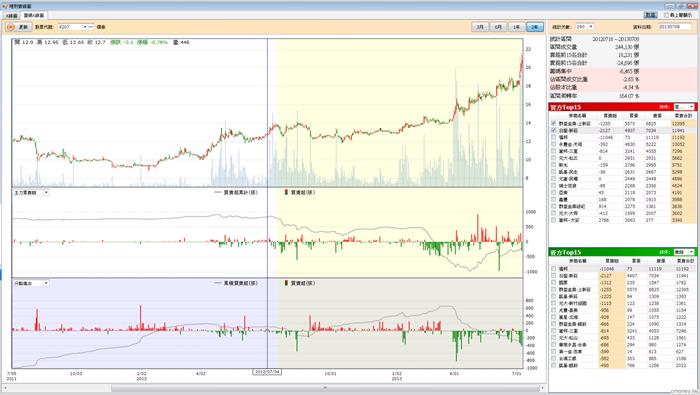Image resolution: width=700 pixels, height=395 pixels.
Task: Click the scrollbar right arrow
Action: (x=542, y=388)
